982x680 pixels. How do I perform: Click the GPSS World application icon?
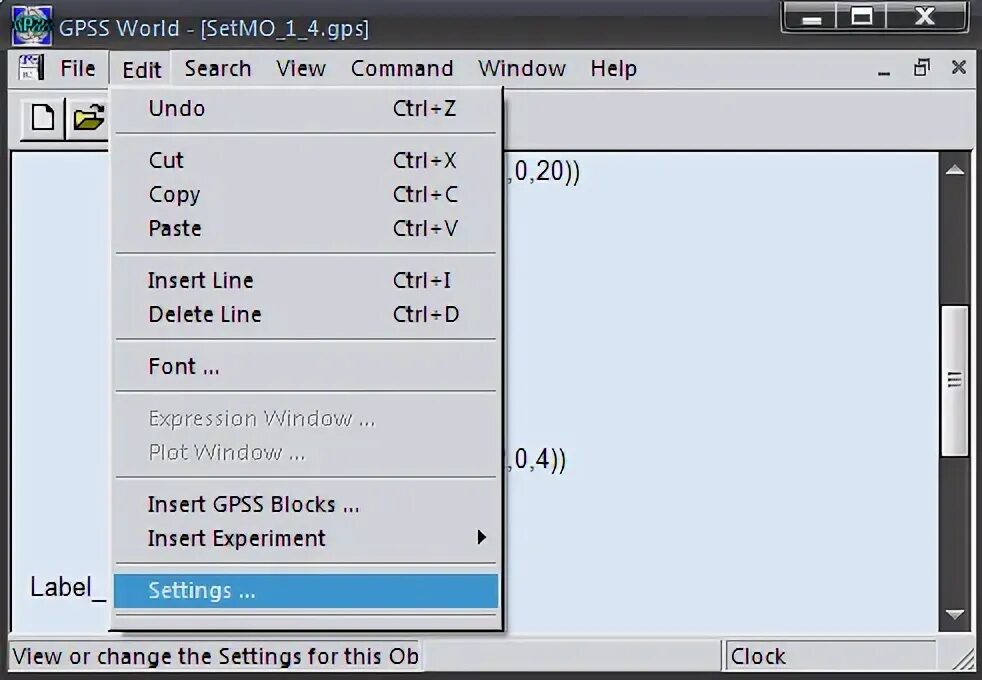pos(32,26)
